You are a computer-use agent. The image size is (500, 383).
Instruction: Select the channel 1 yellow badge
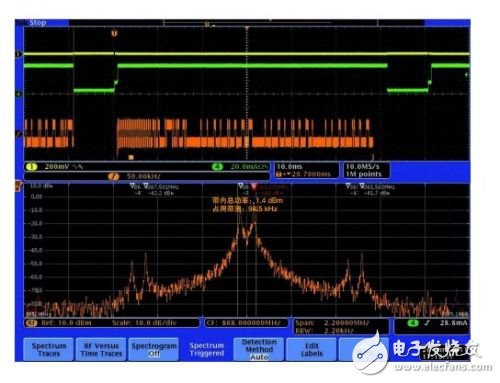(32, 167)
